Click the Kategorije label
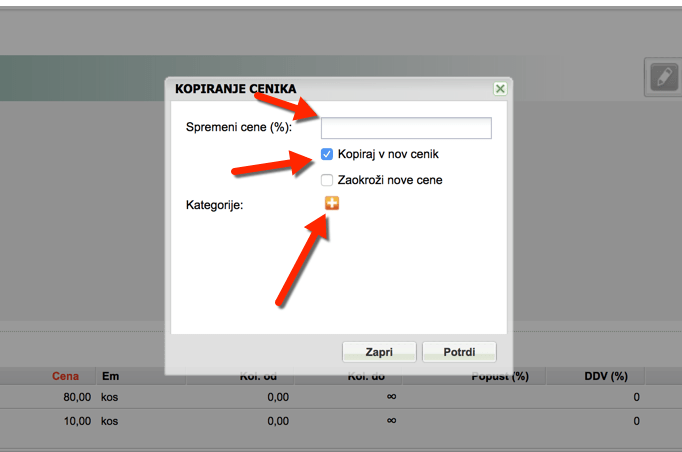 215,205
